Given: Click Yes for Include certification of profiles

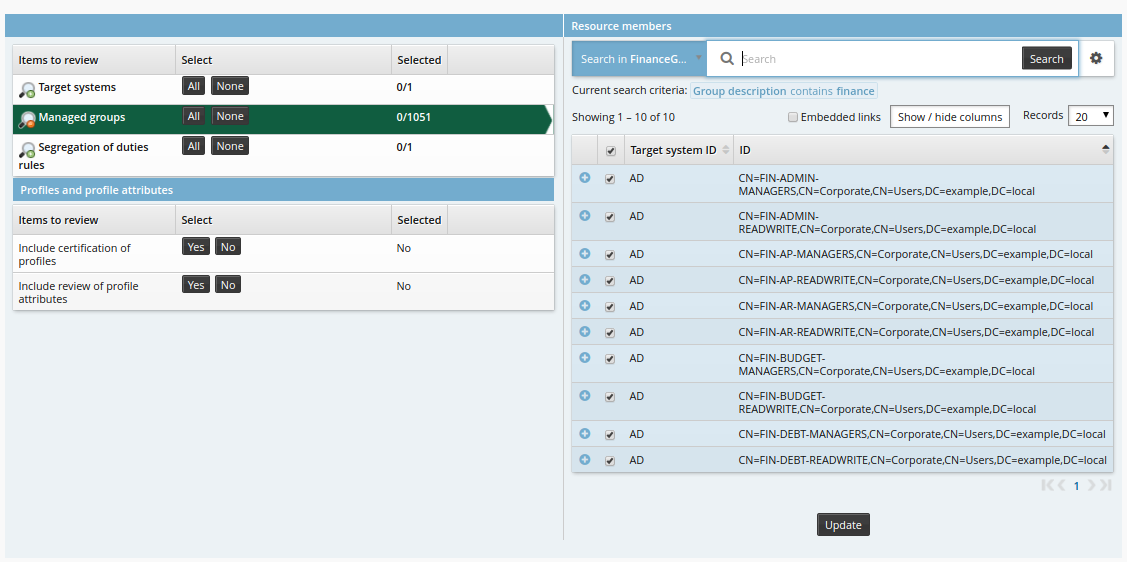Looking at the screenshot, I should (196, 247).
